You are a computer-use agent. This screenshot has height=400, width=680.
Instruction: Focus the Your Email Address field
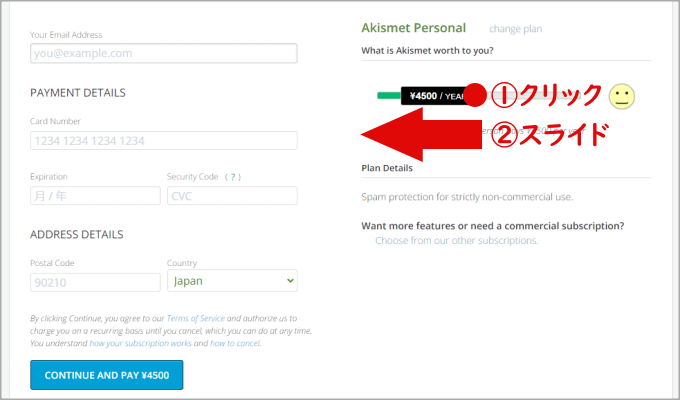tap(163, 54)
